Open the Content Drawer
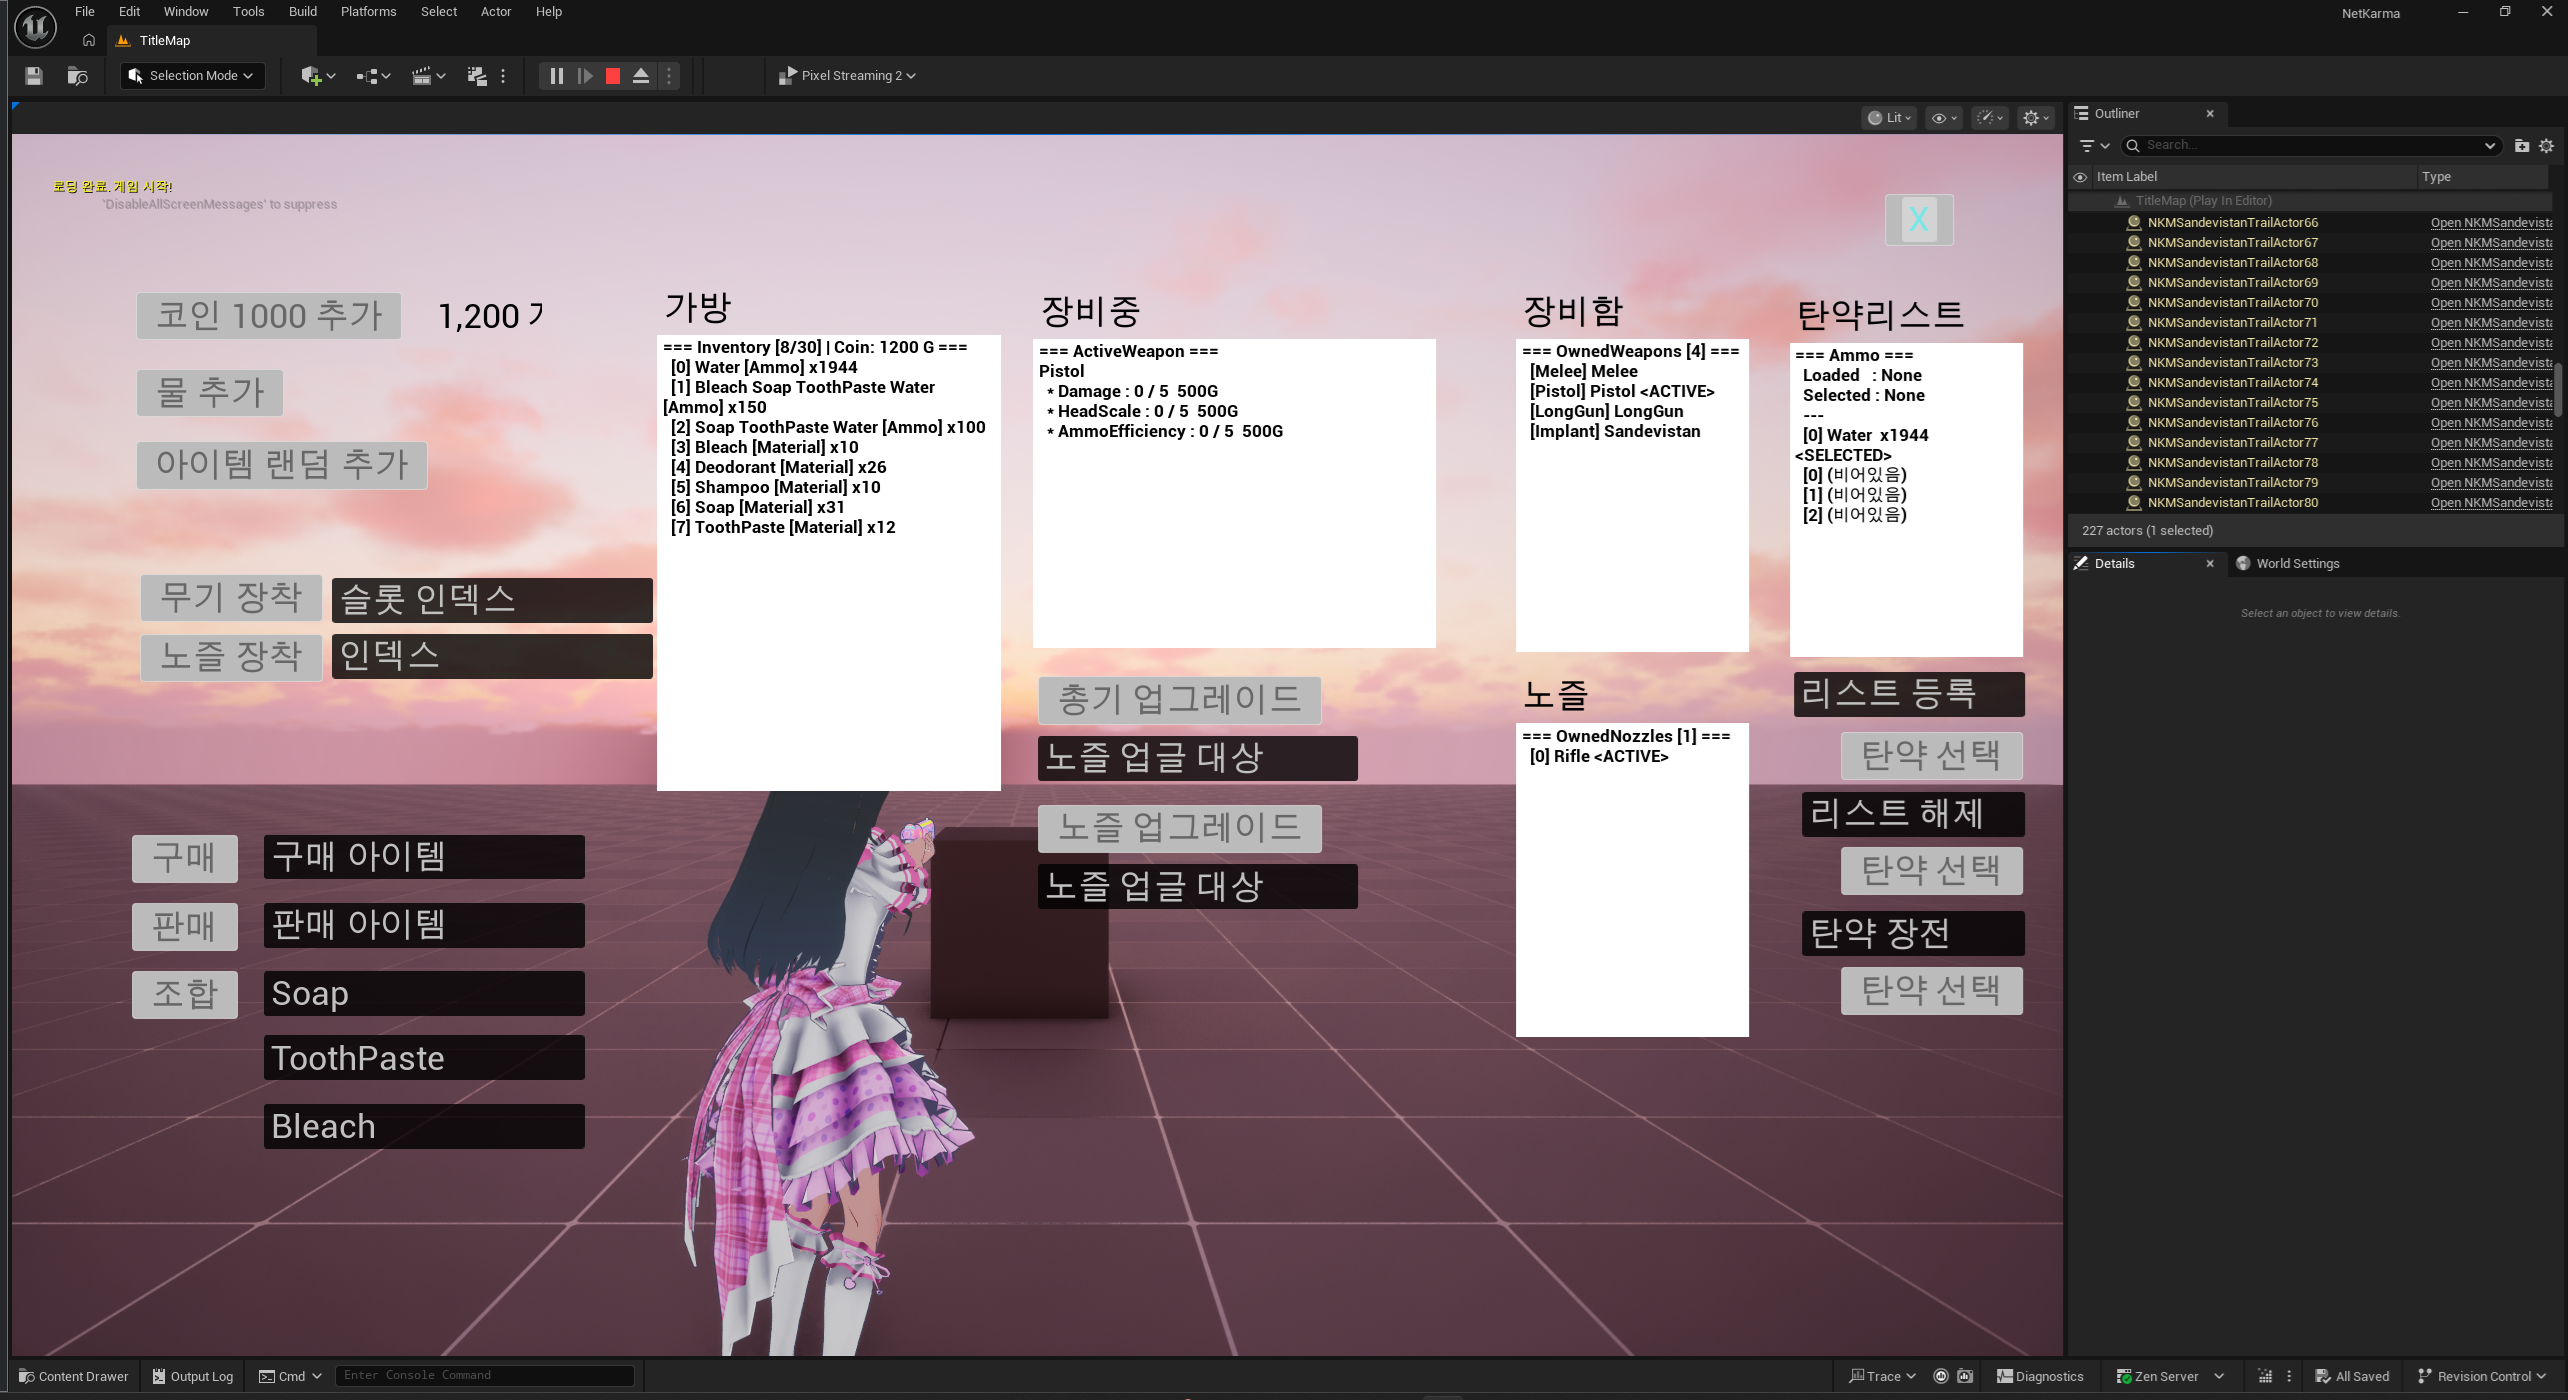The image size is (2568, 1400). 74,1376
